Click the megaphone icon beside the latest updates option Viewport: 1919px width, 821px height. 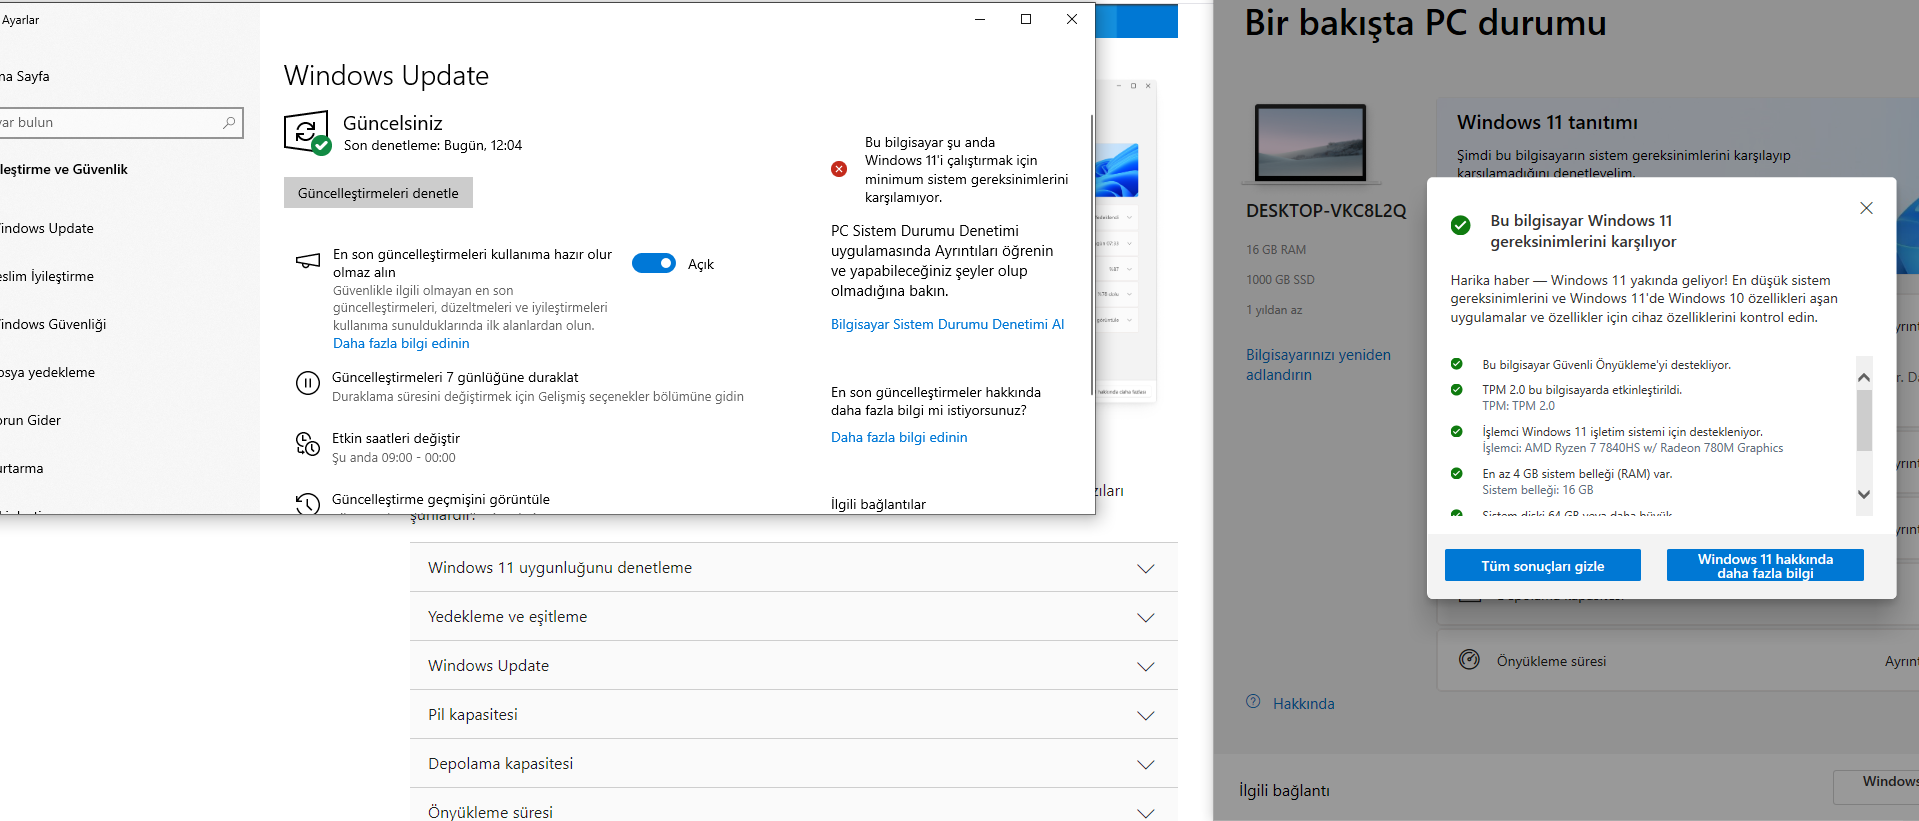point(308,261)
